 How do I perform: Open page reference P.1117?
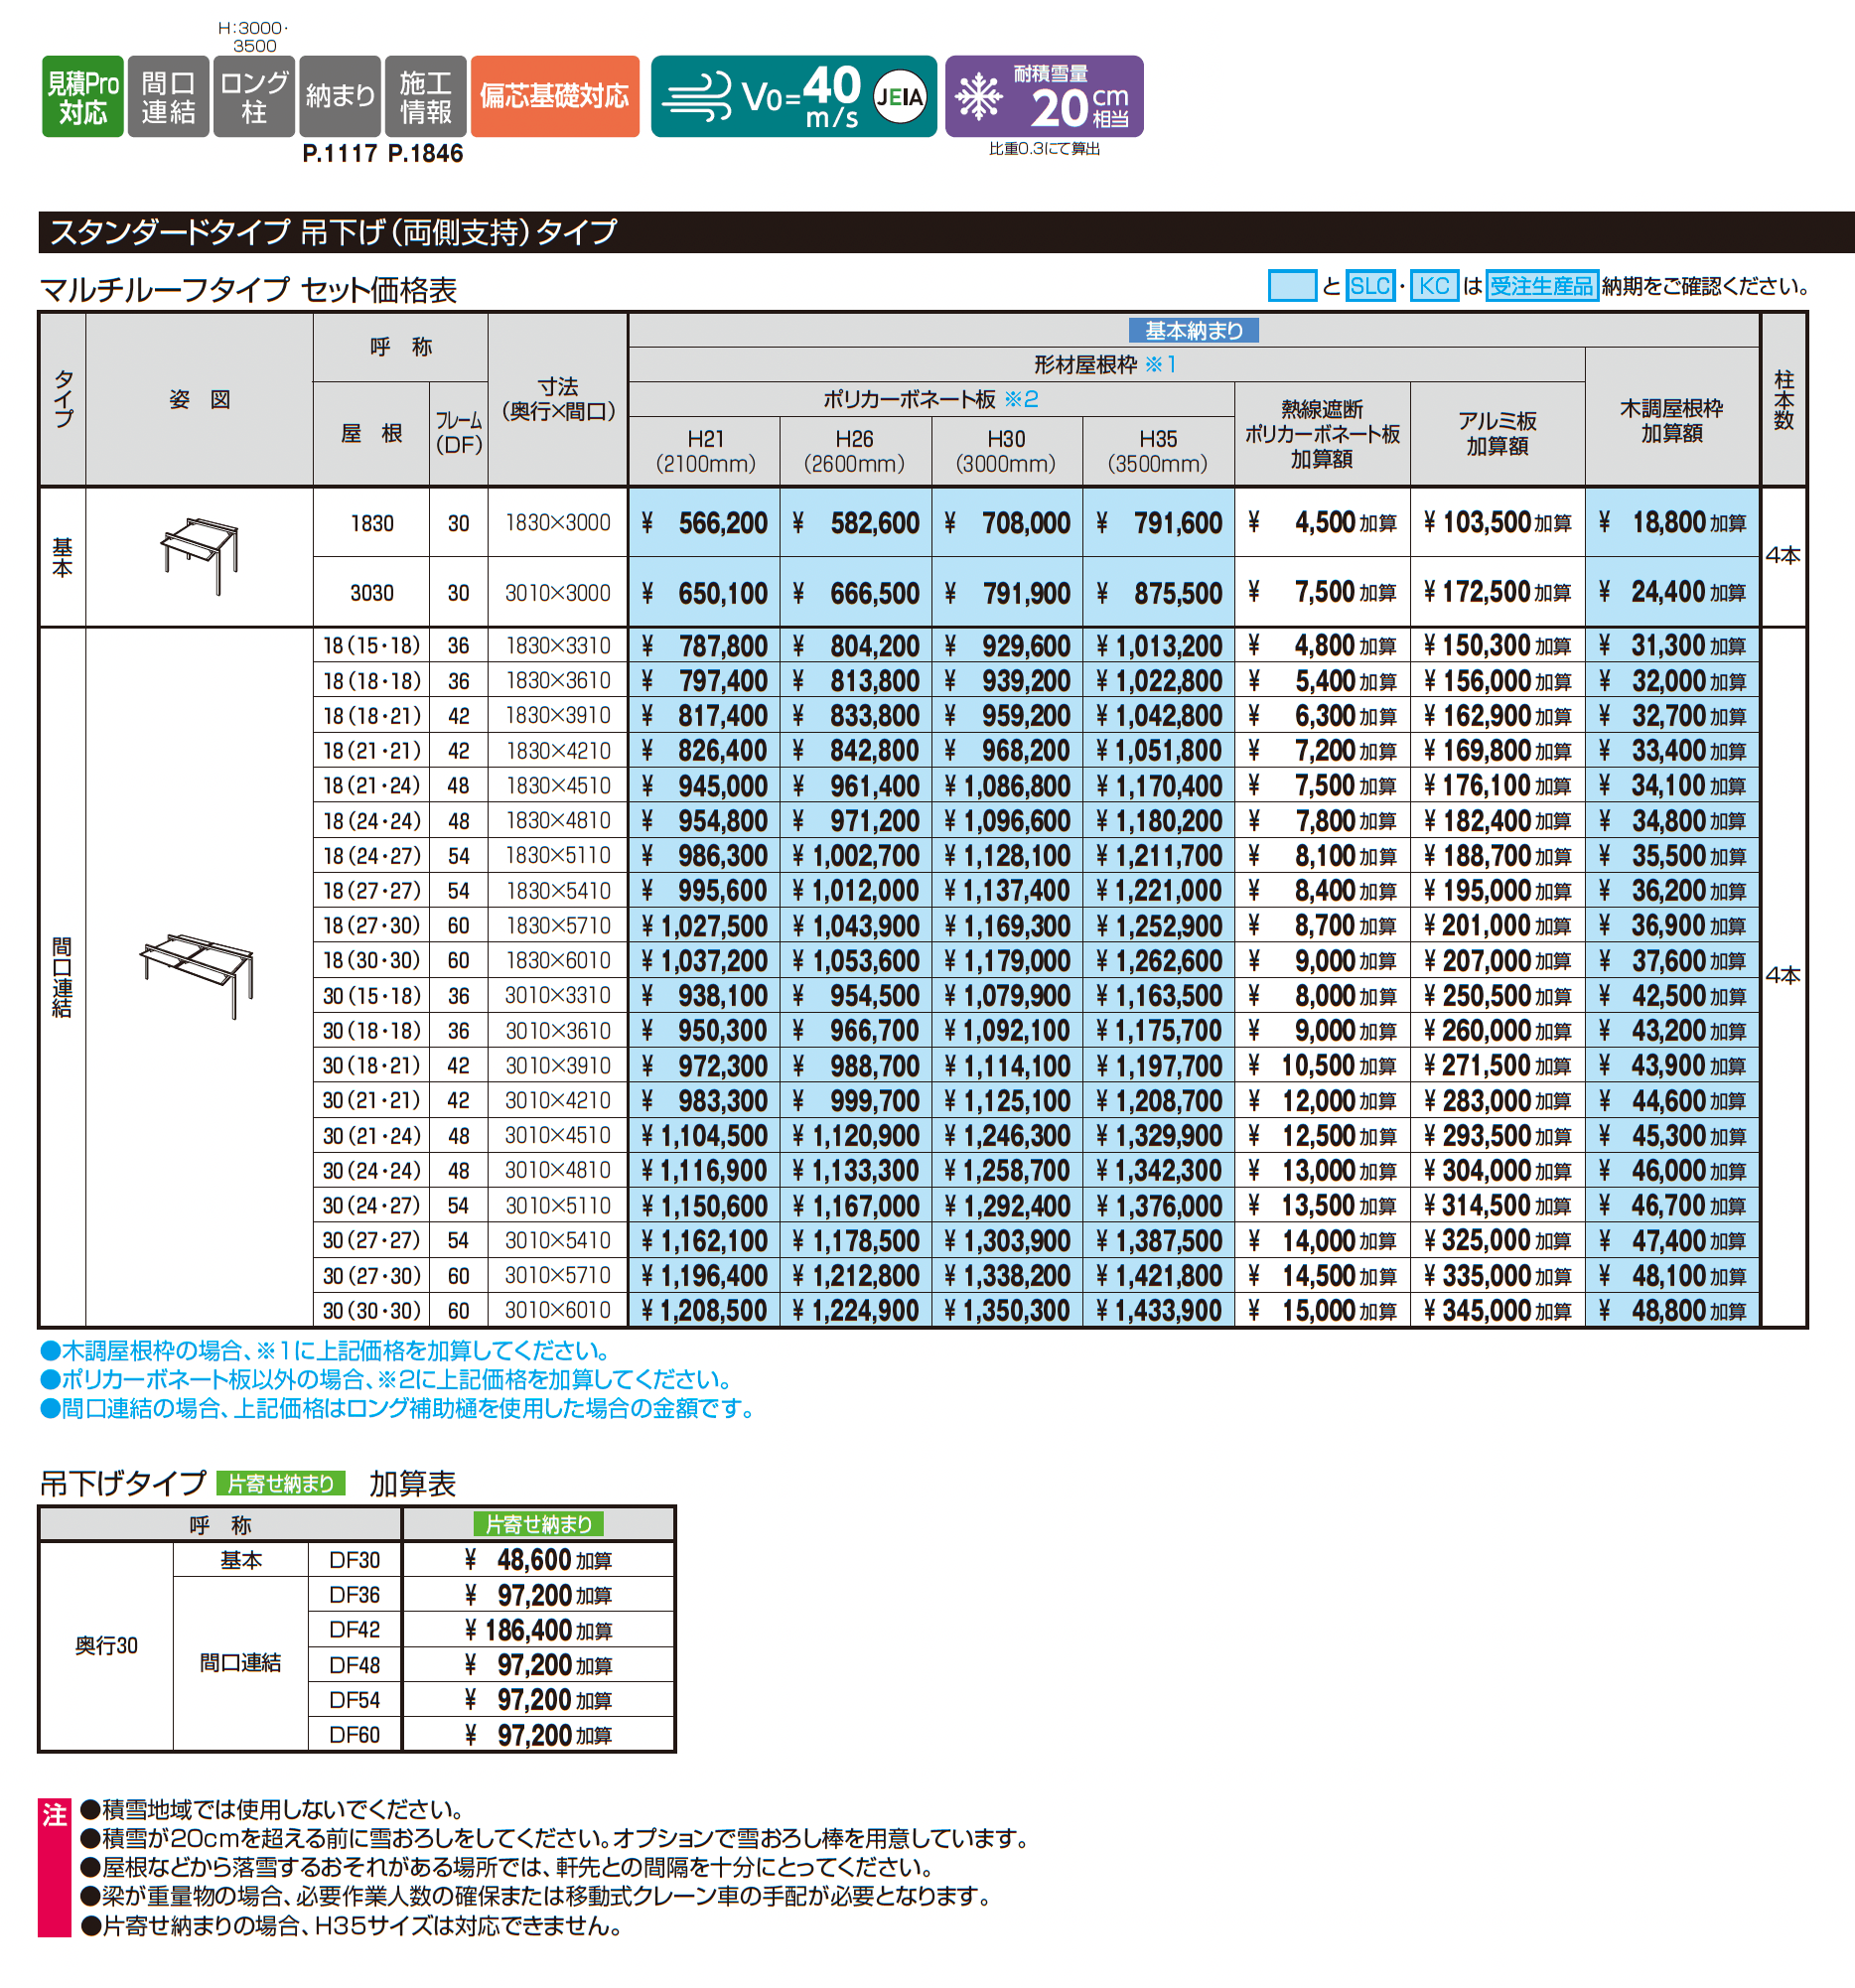(340, 154)
